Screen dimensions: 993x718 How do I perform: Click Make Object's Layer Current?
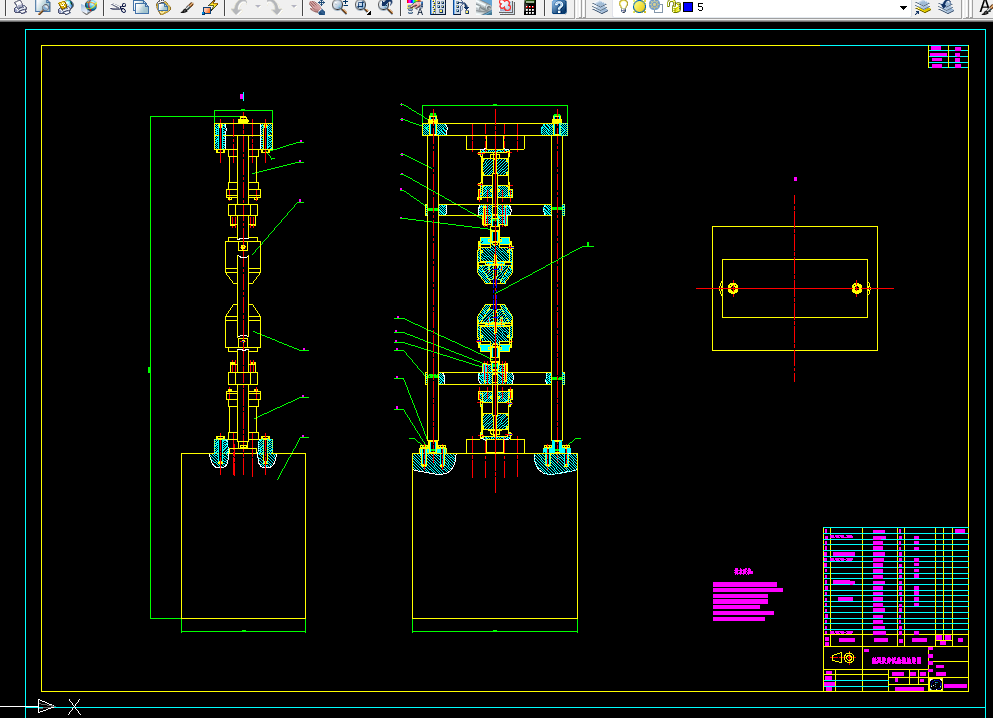pos(923,7)
